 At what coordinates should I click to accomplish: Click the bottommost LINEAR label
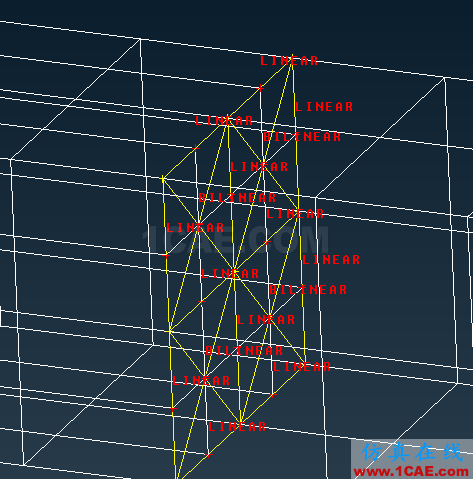click(x=237, y=427)
